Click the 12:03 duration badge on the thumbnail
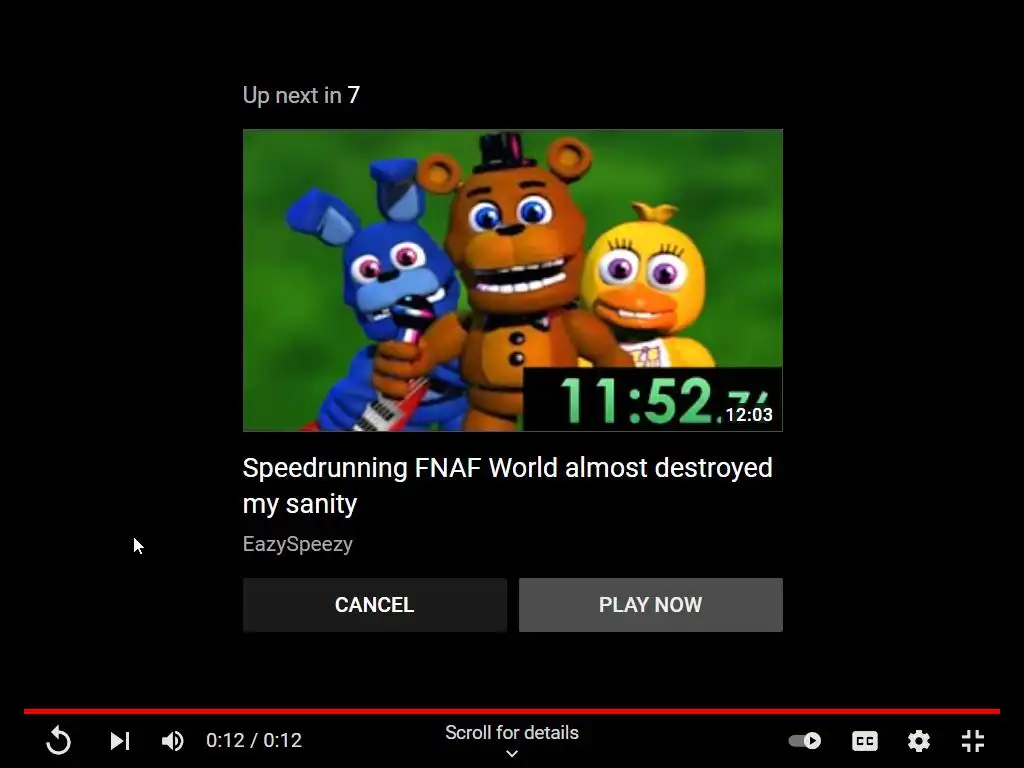 click(x=749, y=415)
